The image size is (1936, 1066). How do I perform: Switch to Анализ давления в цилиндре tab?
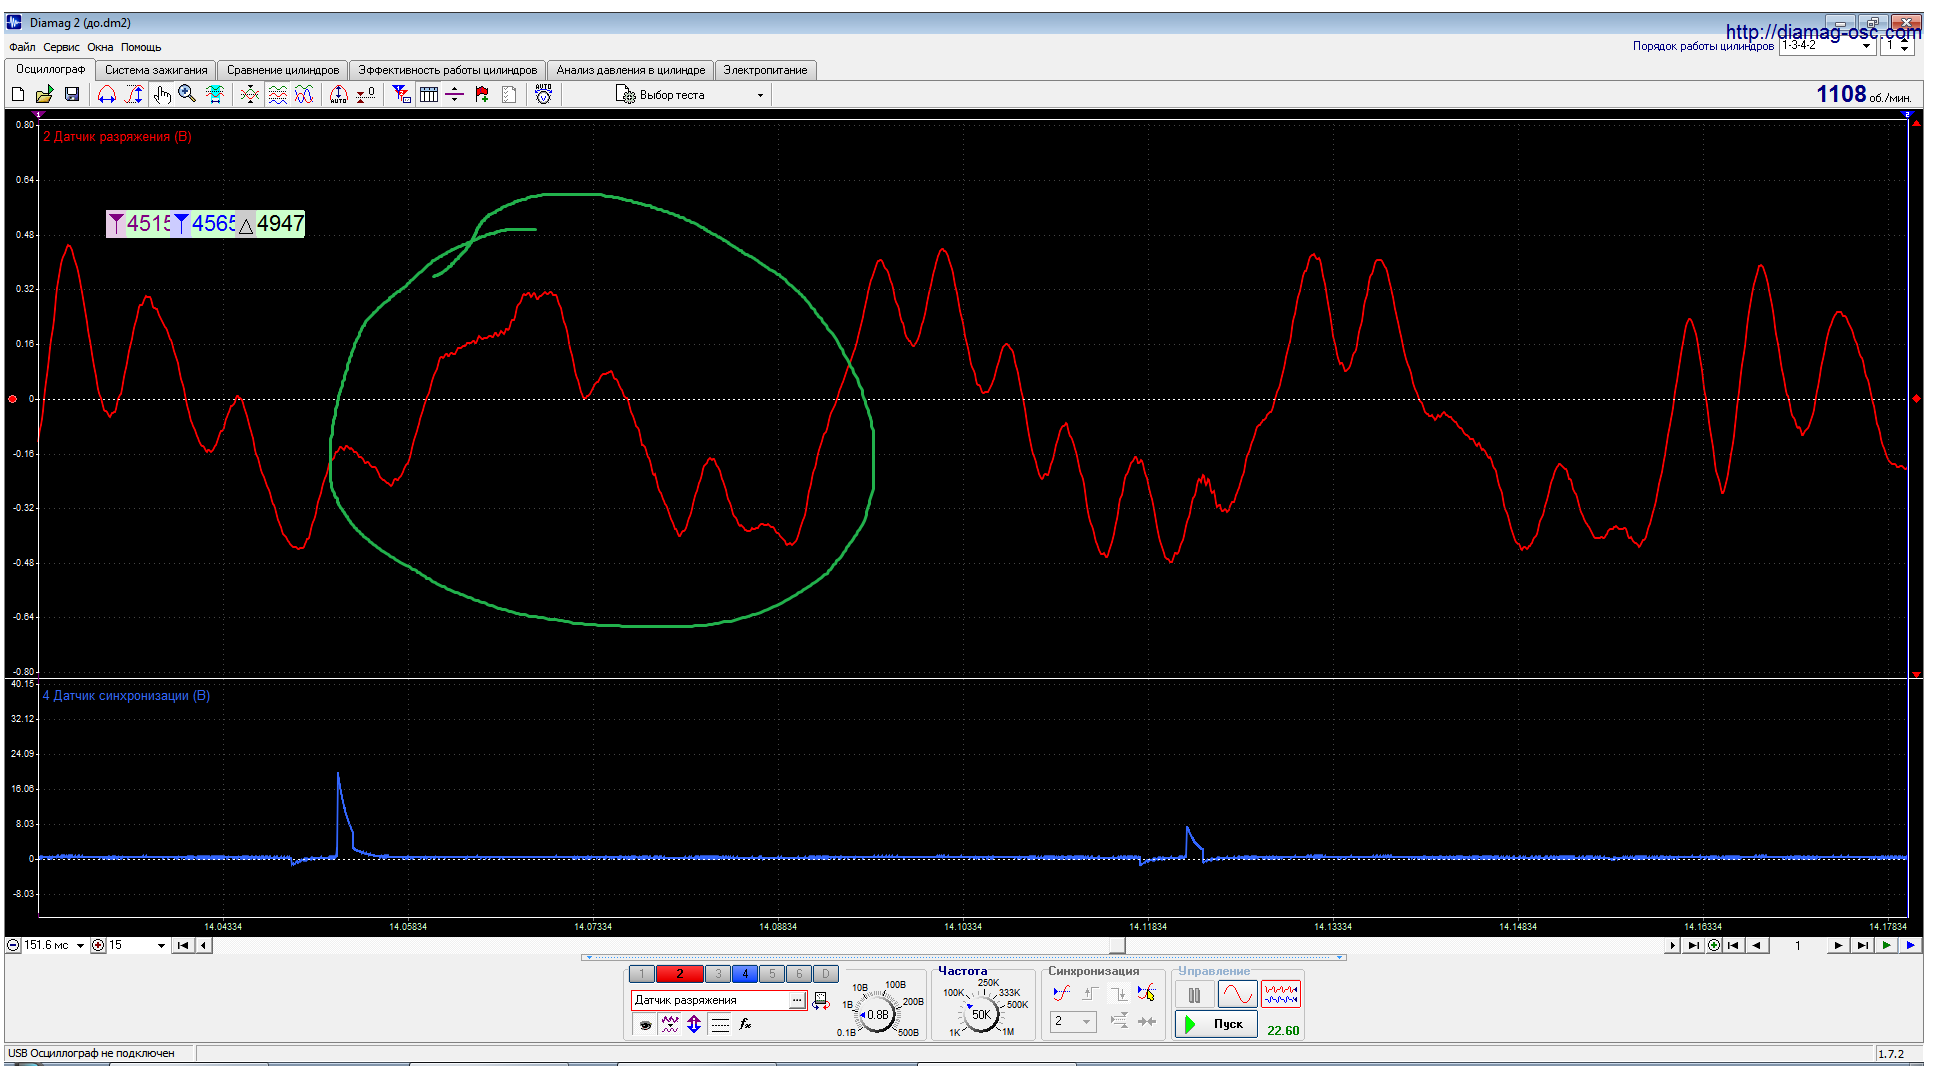pyautogui.click(x=631, y=70)
